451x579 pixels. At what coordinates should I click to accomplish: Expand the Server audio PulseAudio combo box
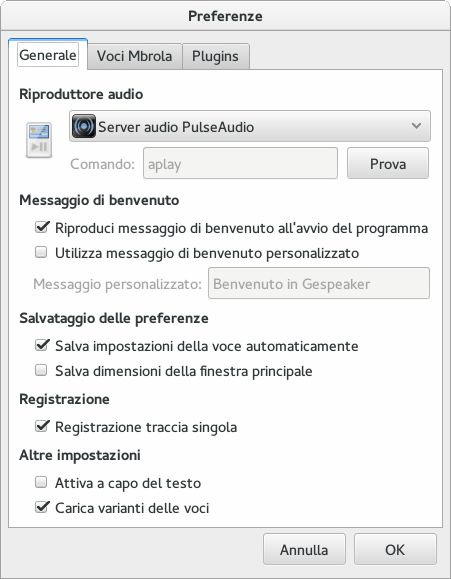coord(250,126)
